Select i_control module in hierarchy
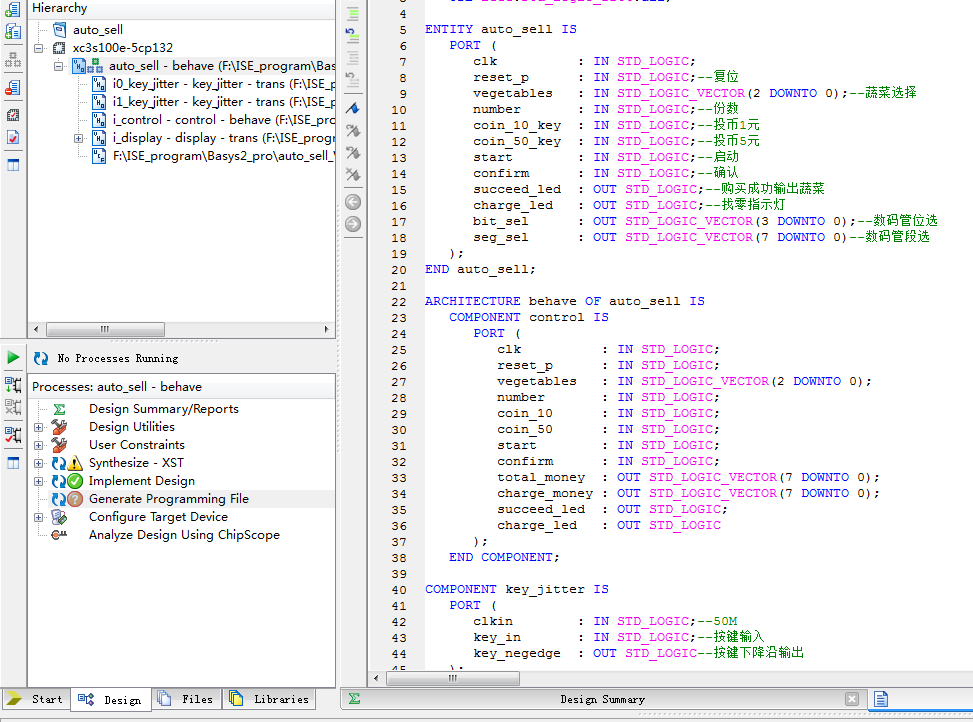 coord(137,120)
